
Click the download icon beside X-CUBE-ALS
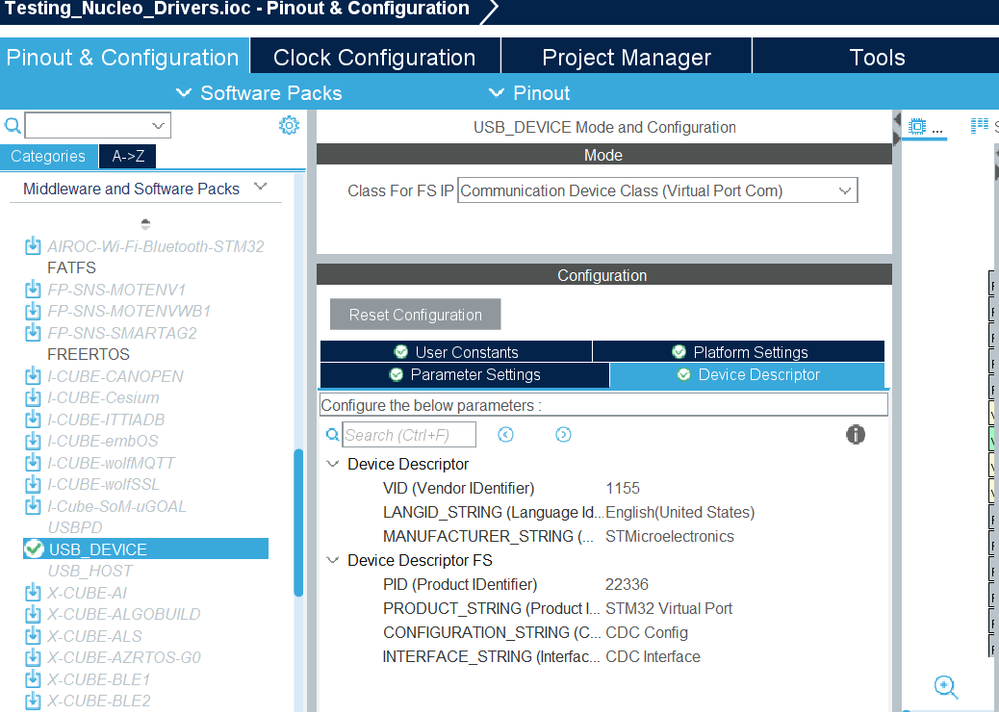tap(32, 636)
